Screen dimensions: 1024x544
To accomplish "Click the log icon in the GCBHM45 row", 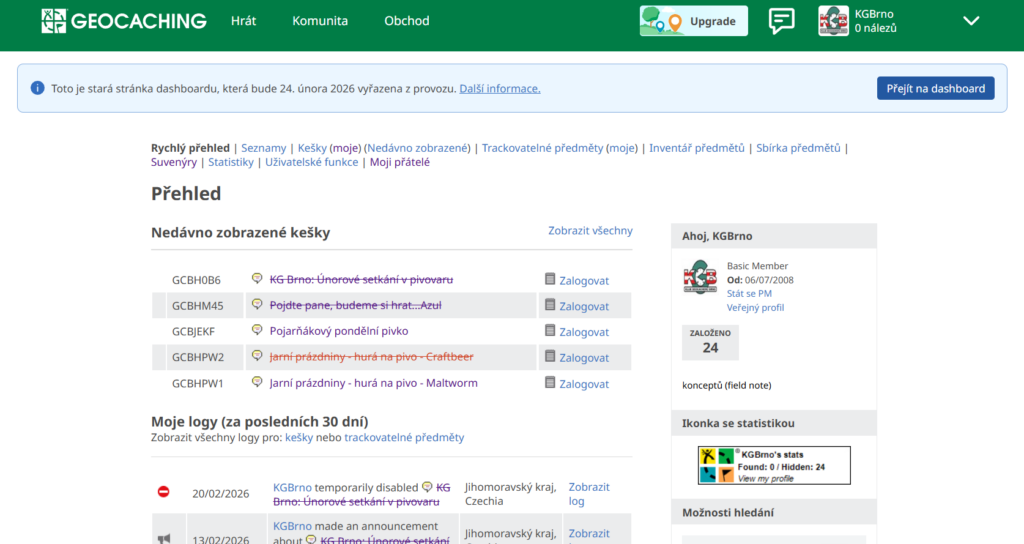I will click(550, 305).
